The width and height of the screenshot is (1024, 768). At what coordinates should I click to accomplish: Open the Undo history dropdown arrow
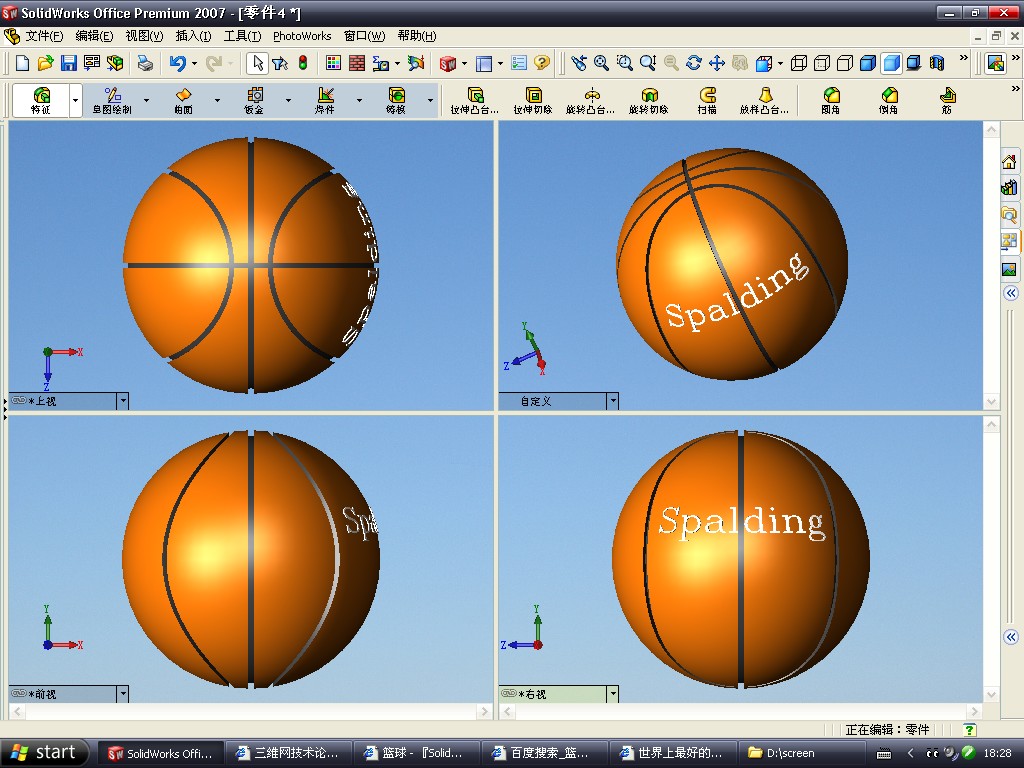[194, 63]
